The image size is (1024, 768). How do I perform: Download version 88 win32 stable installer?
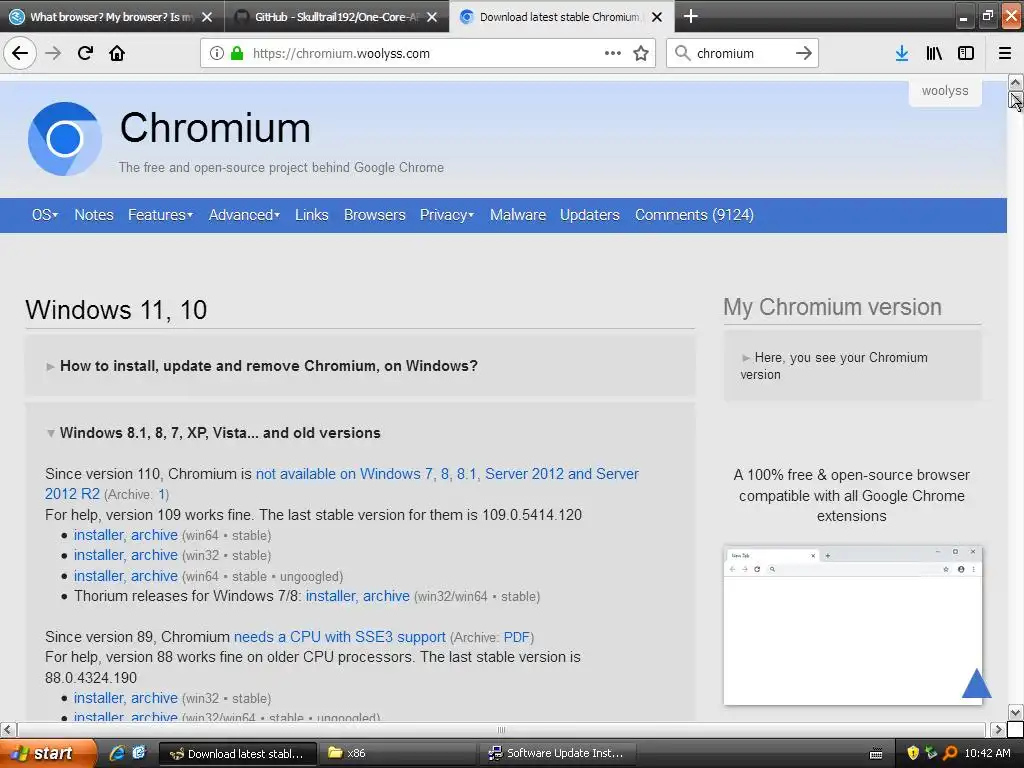(x=98, y=698)
